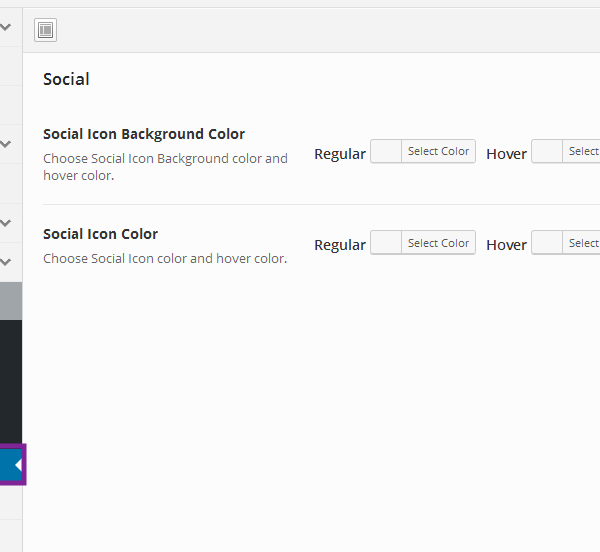
Task: Click Hover swatch for Social Icon Background Color
Action: click(x=547, y=151)
